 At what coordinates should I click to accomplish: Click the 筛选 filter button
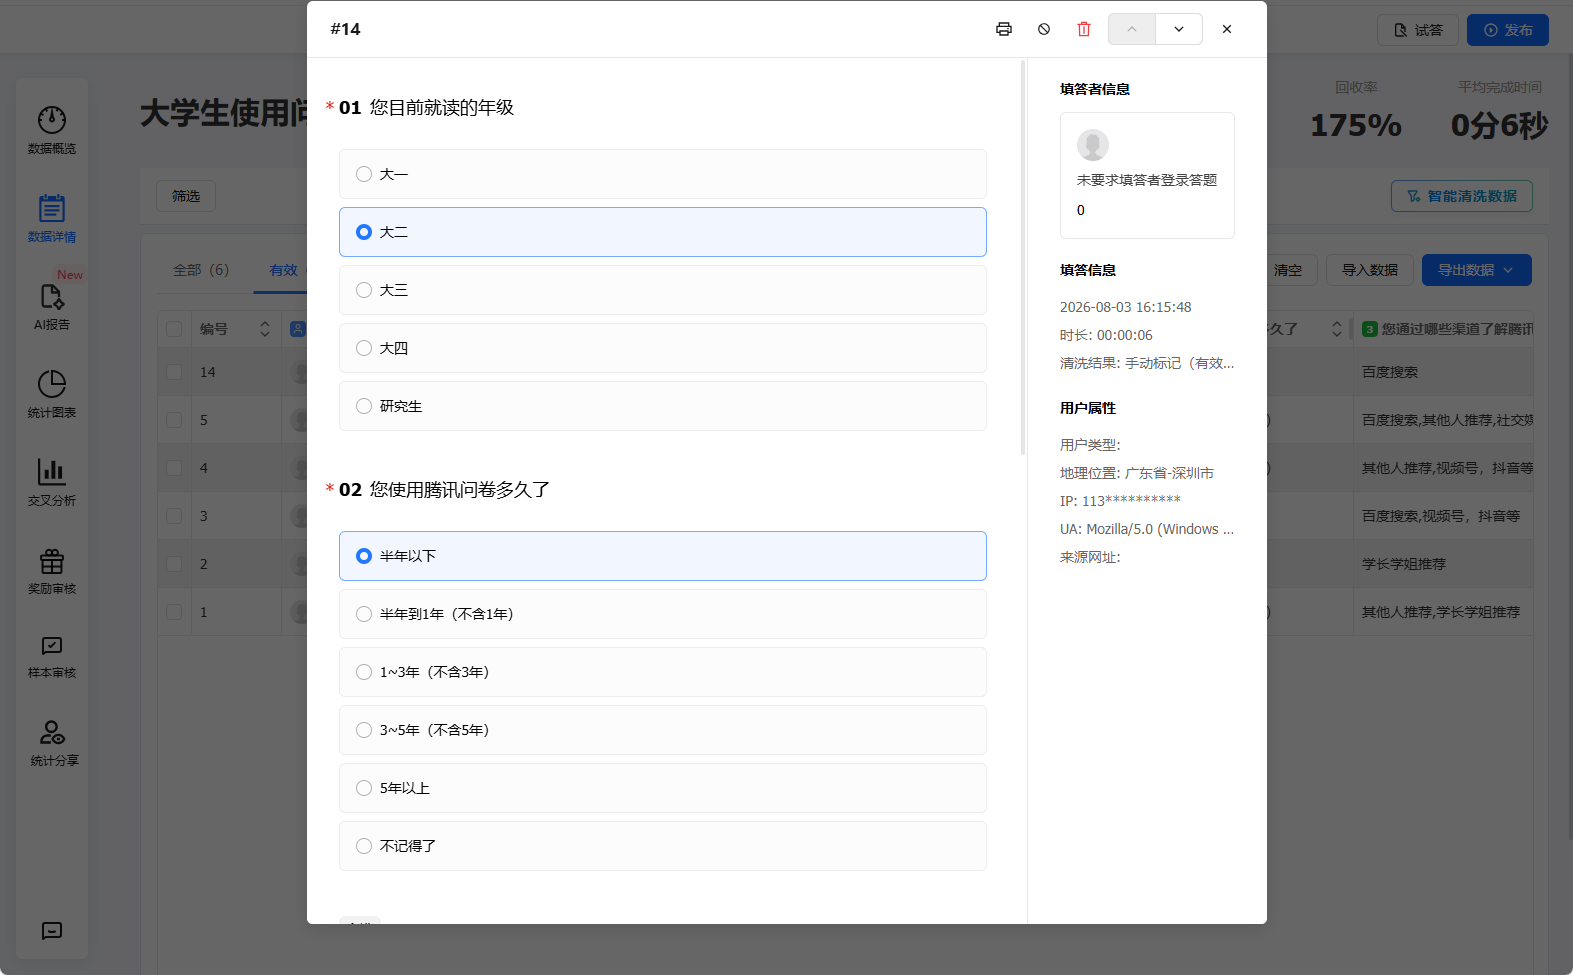pos(186,196)
